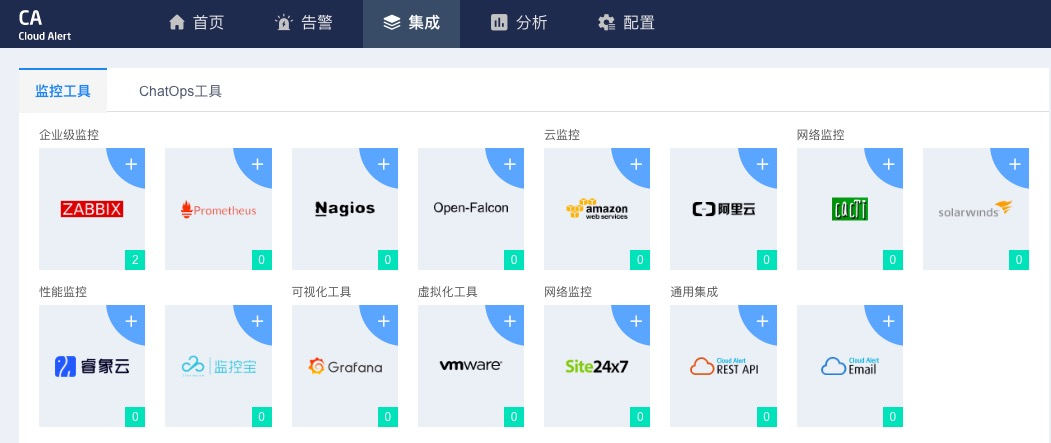Switch to the ChatOps工具 tab
This screenshot has width=1051, height=443.
click(180, 91)
